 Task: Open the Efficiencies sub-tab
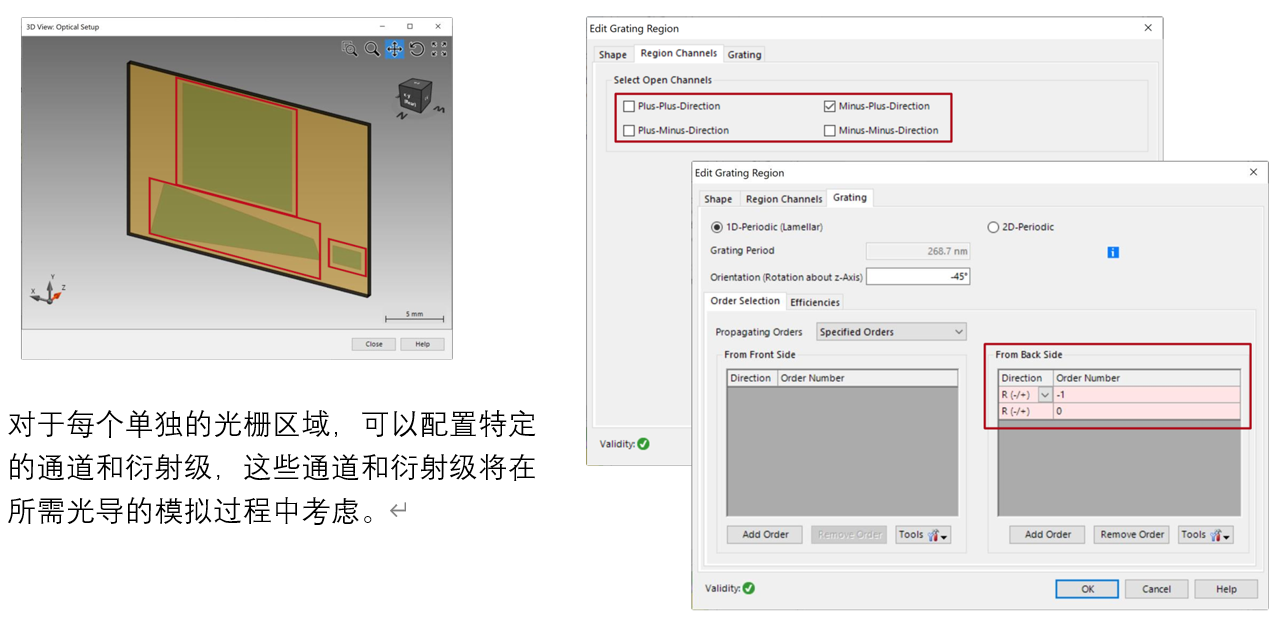815,302
